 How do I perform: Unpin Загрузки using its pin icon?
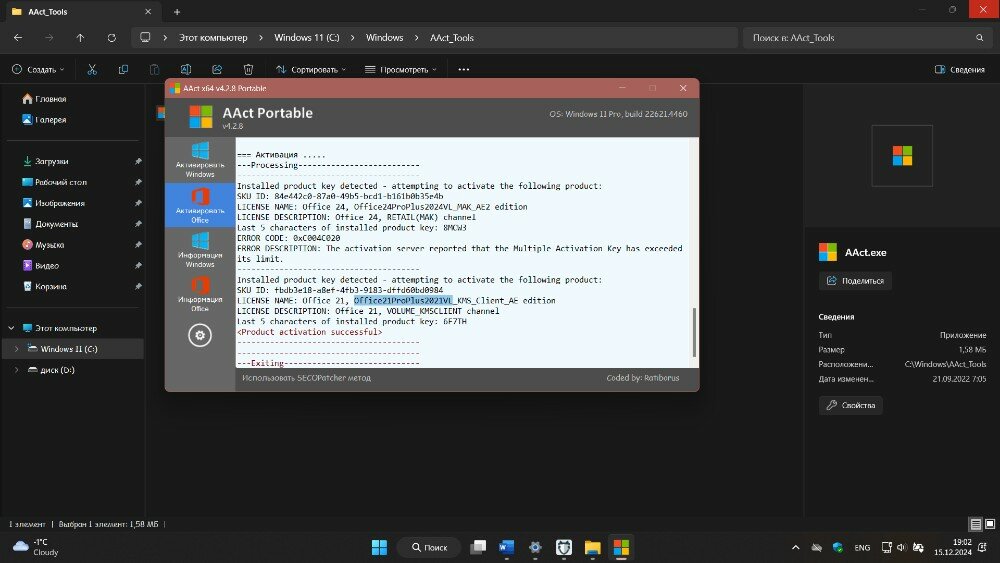tap(138, 161)
